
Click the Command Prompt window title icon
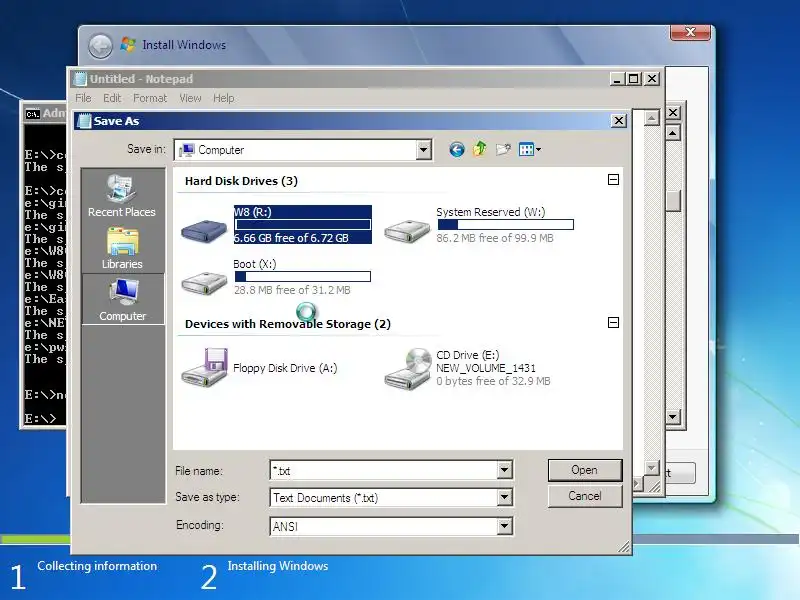point(33,113)
